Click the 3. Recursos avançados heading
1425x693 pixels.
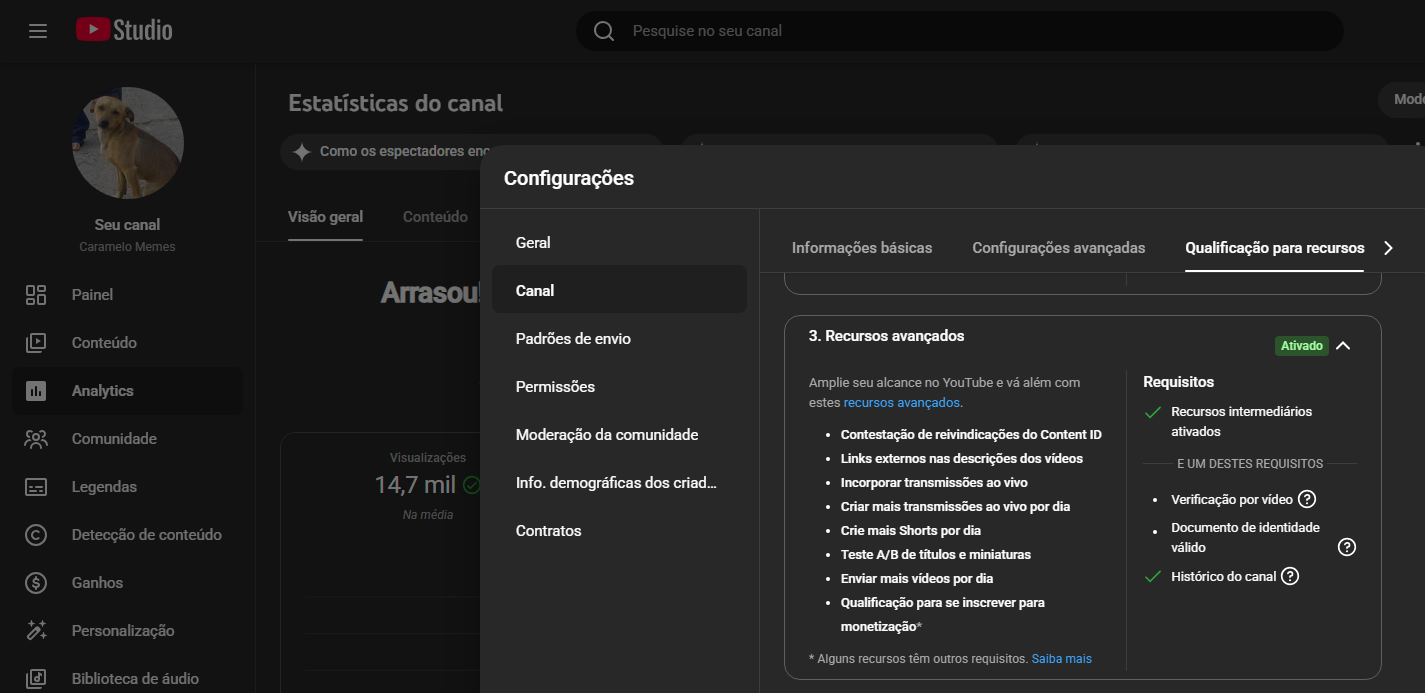(x=887, y=336)
